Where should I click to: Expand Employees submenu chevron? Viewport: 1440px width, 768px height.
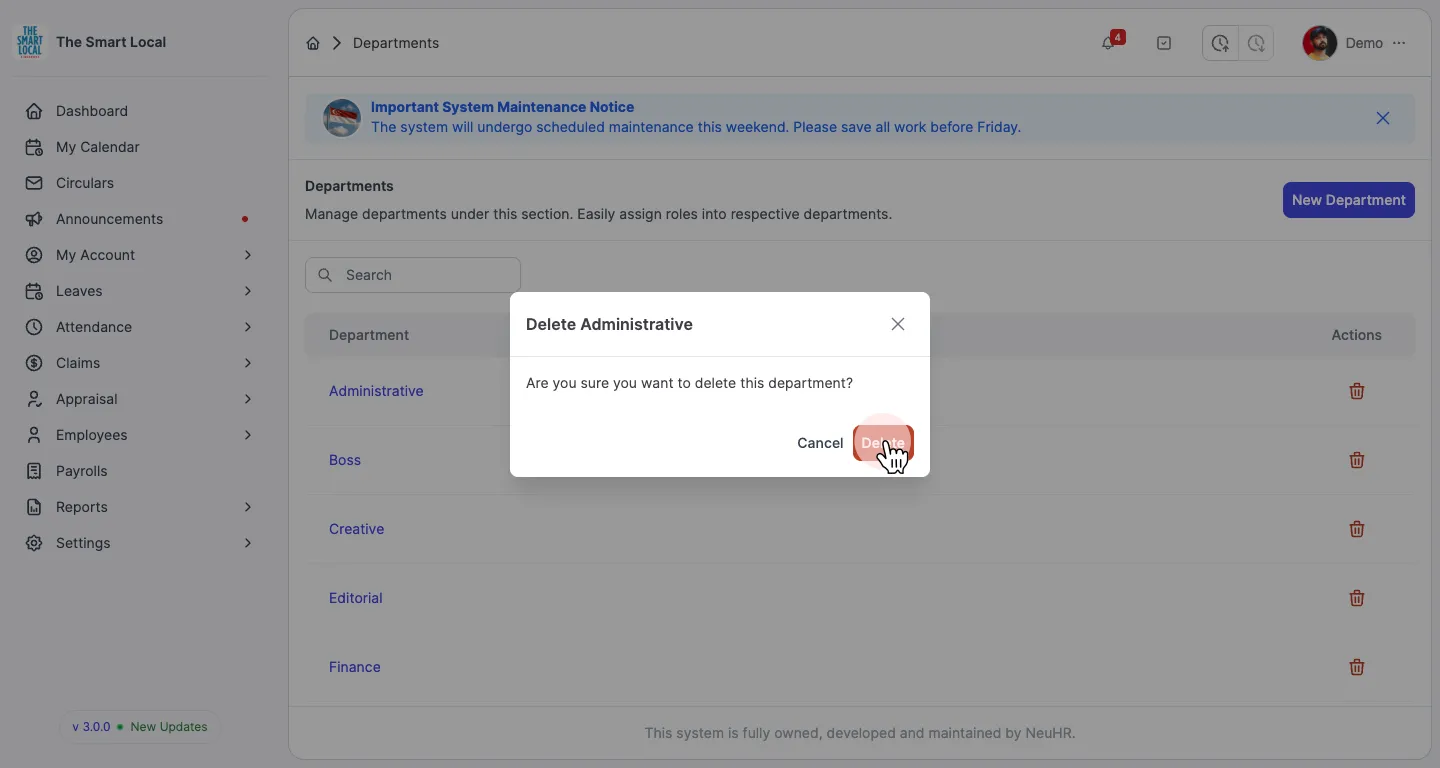tap(247, 435)
